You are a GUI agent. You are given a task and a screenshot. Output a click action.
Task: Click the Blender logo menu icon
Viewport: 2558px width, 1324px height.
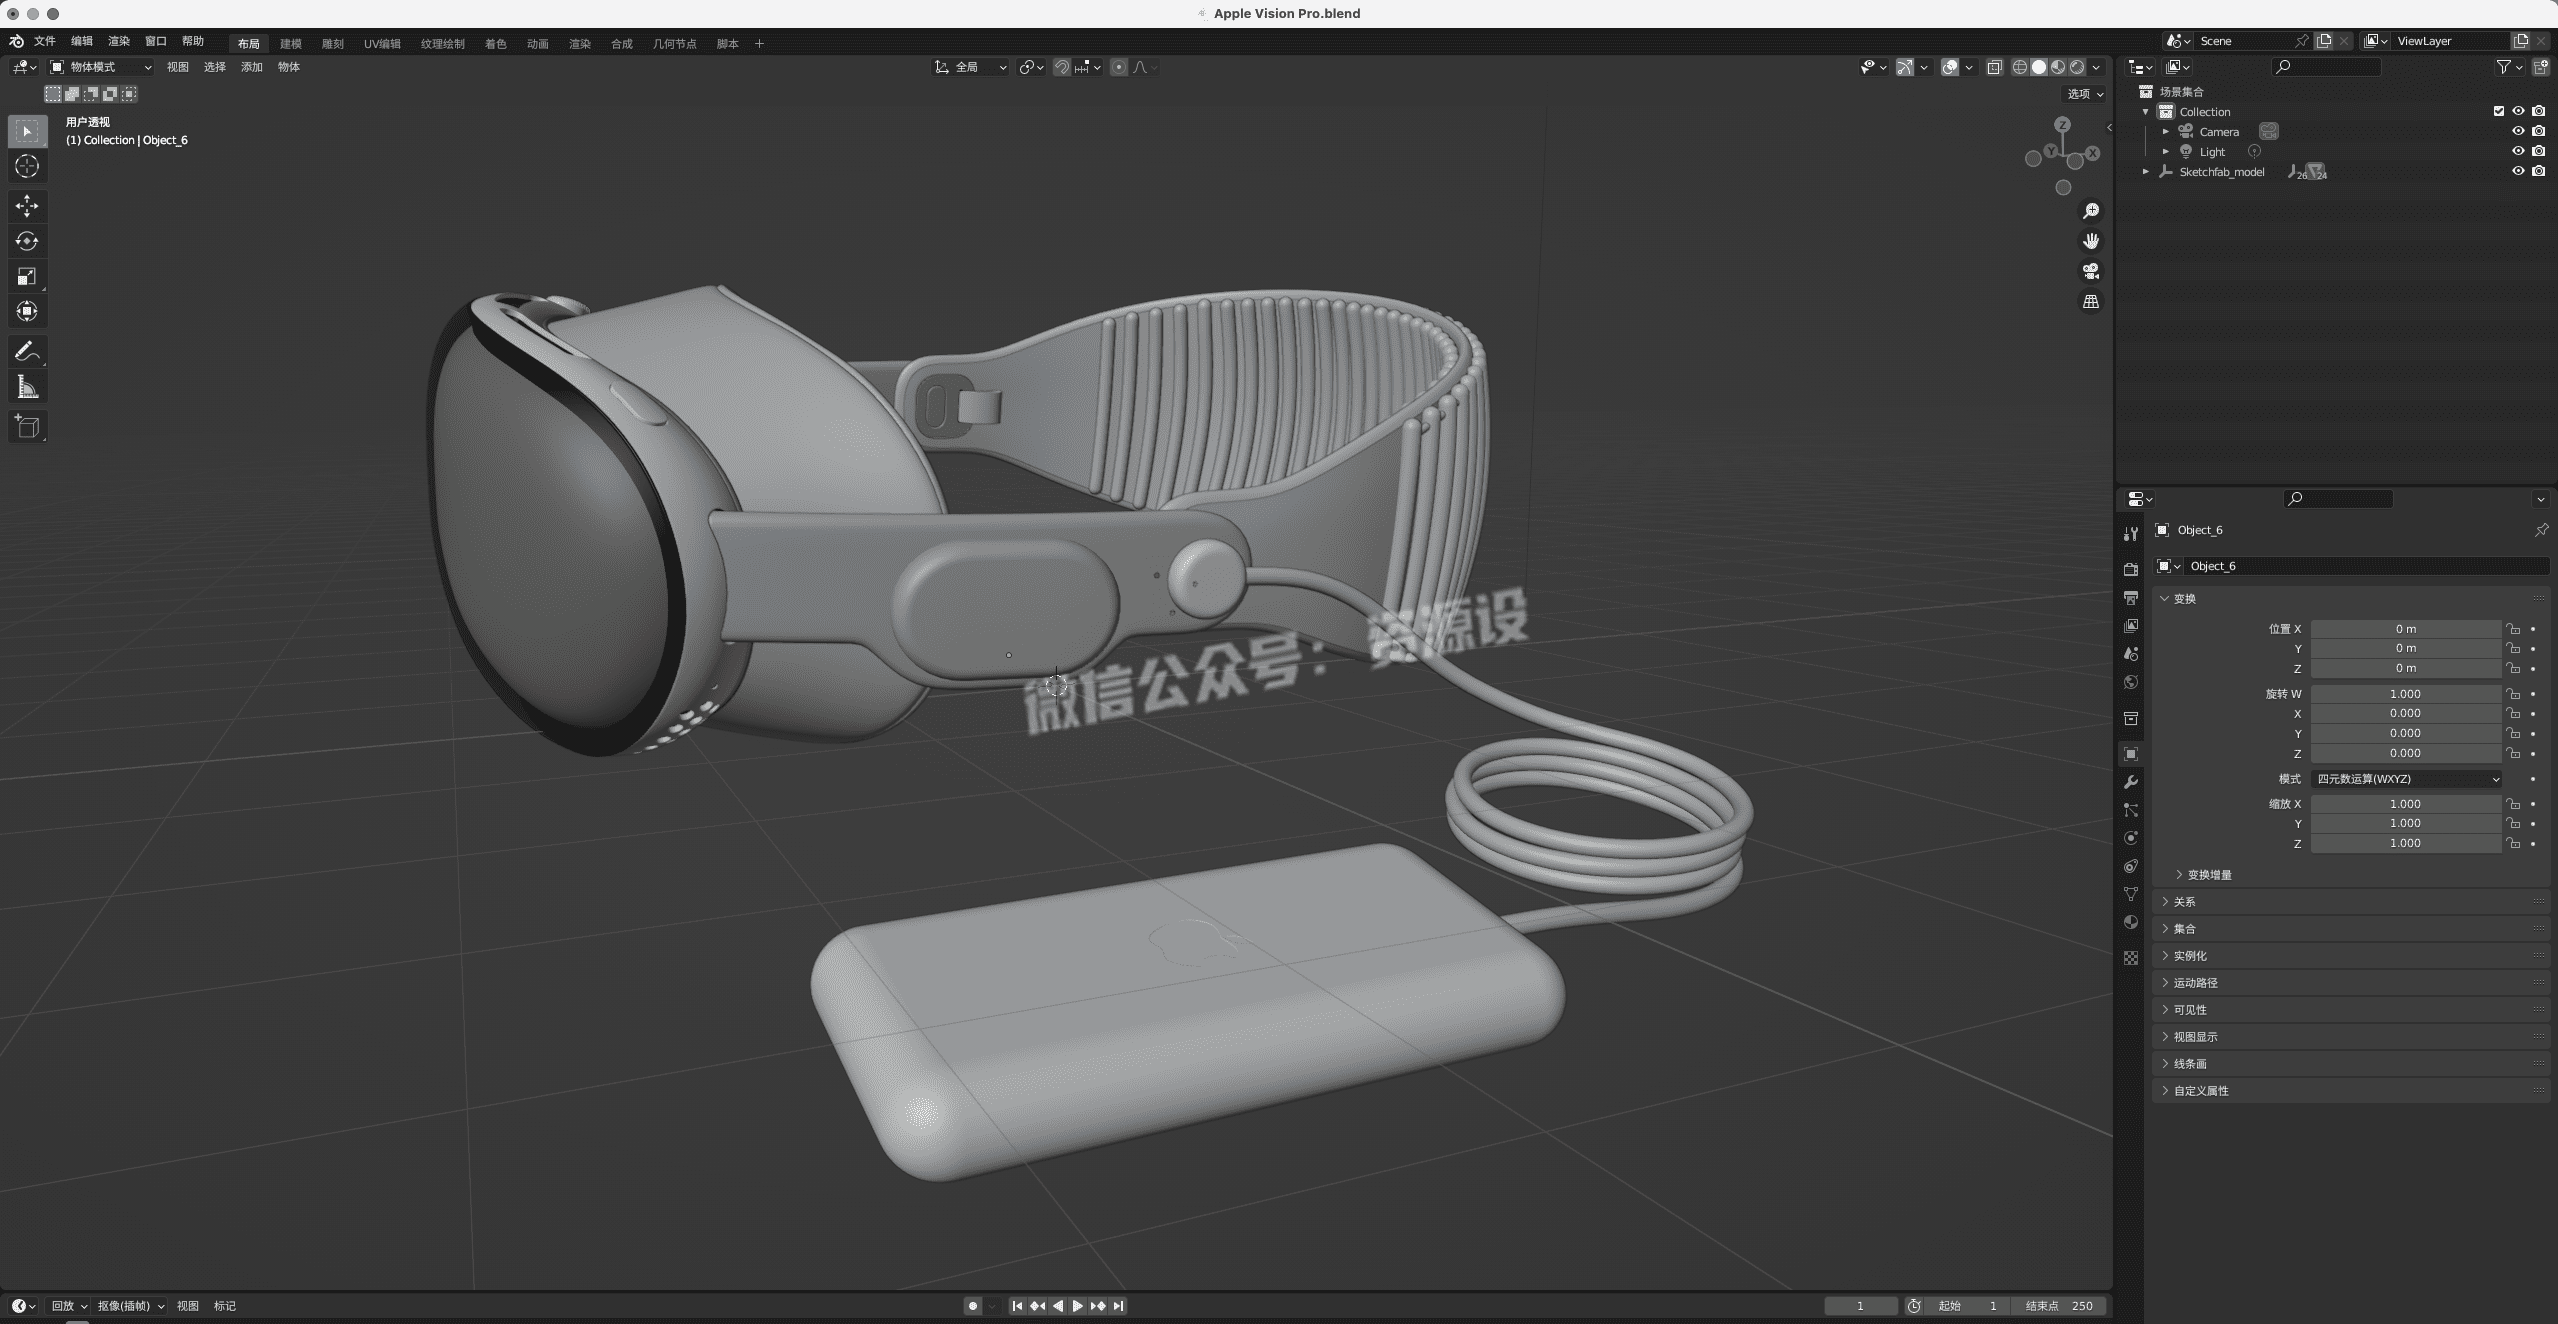16,41
